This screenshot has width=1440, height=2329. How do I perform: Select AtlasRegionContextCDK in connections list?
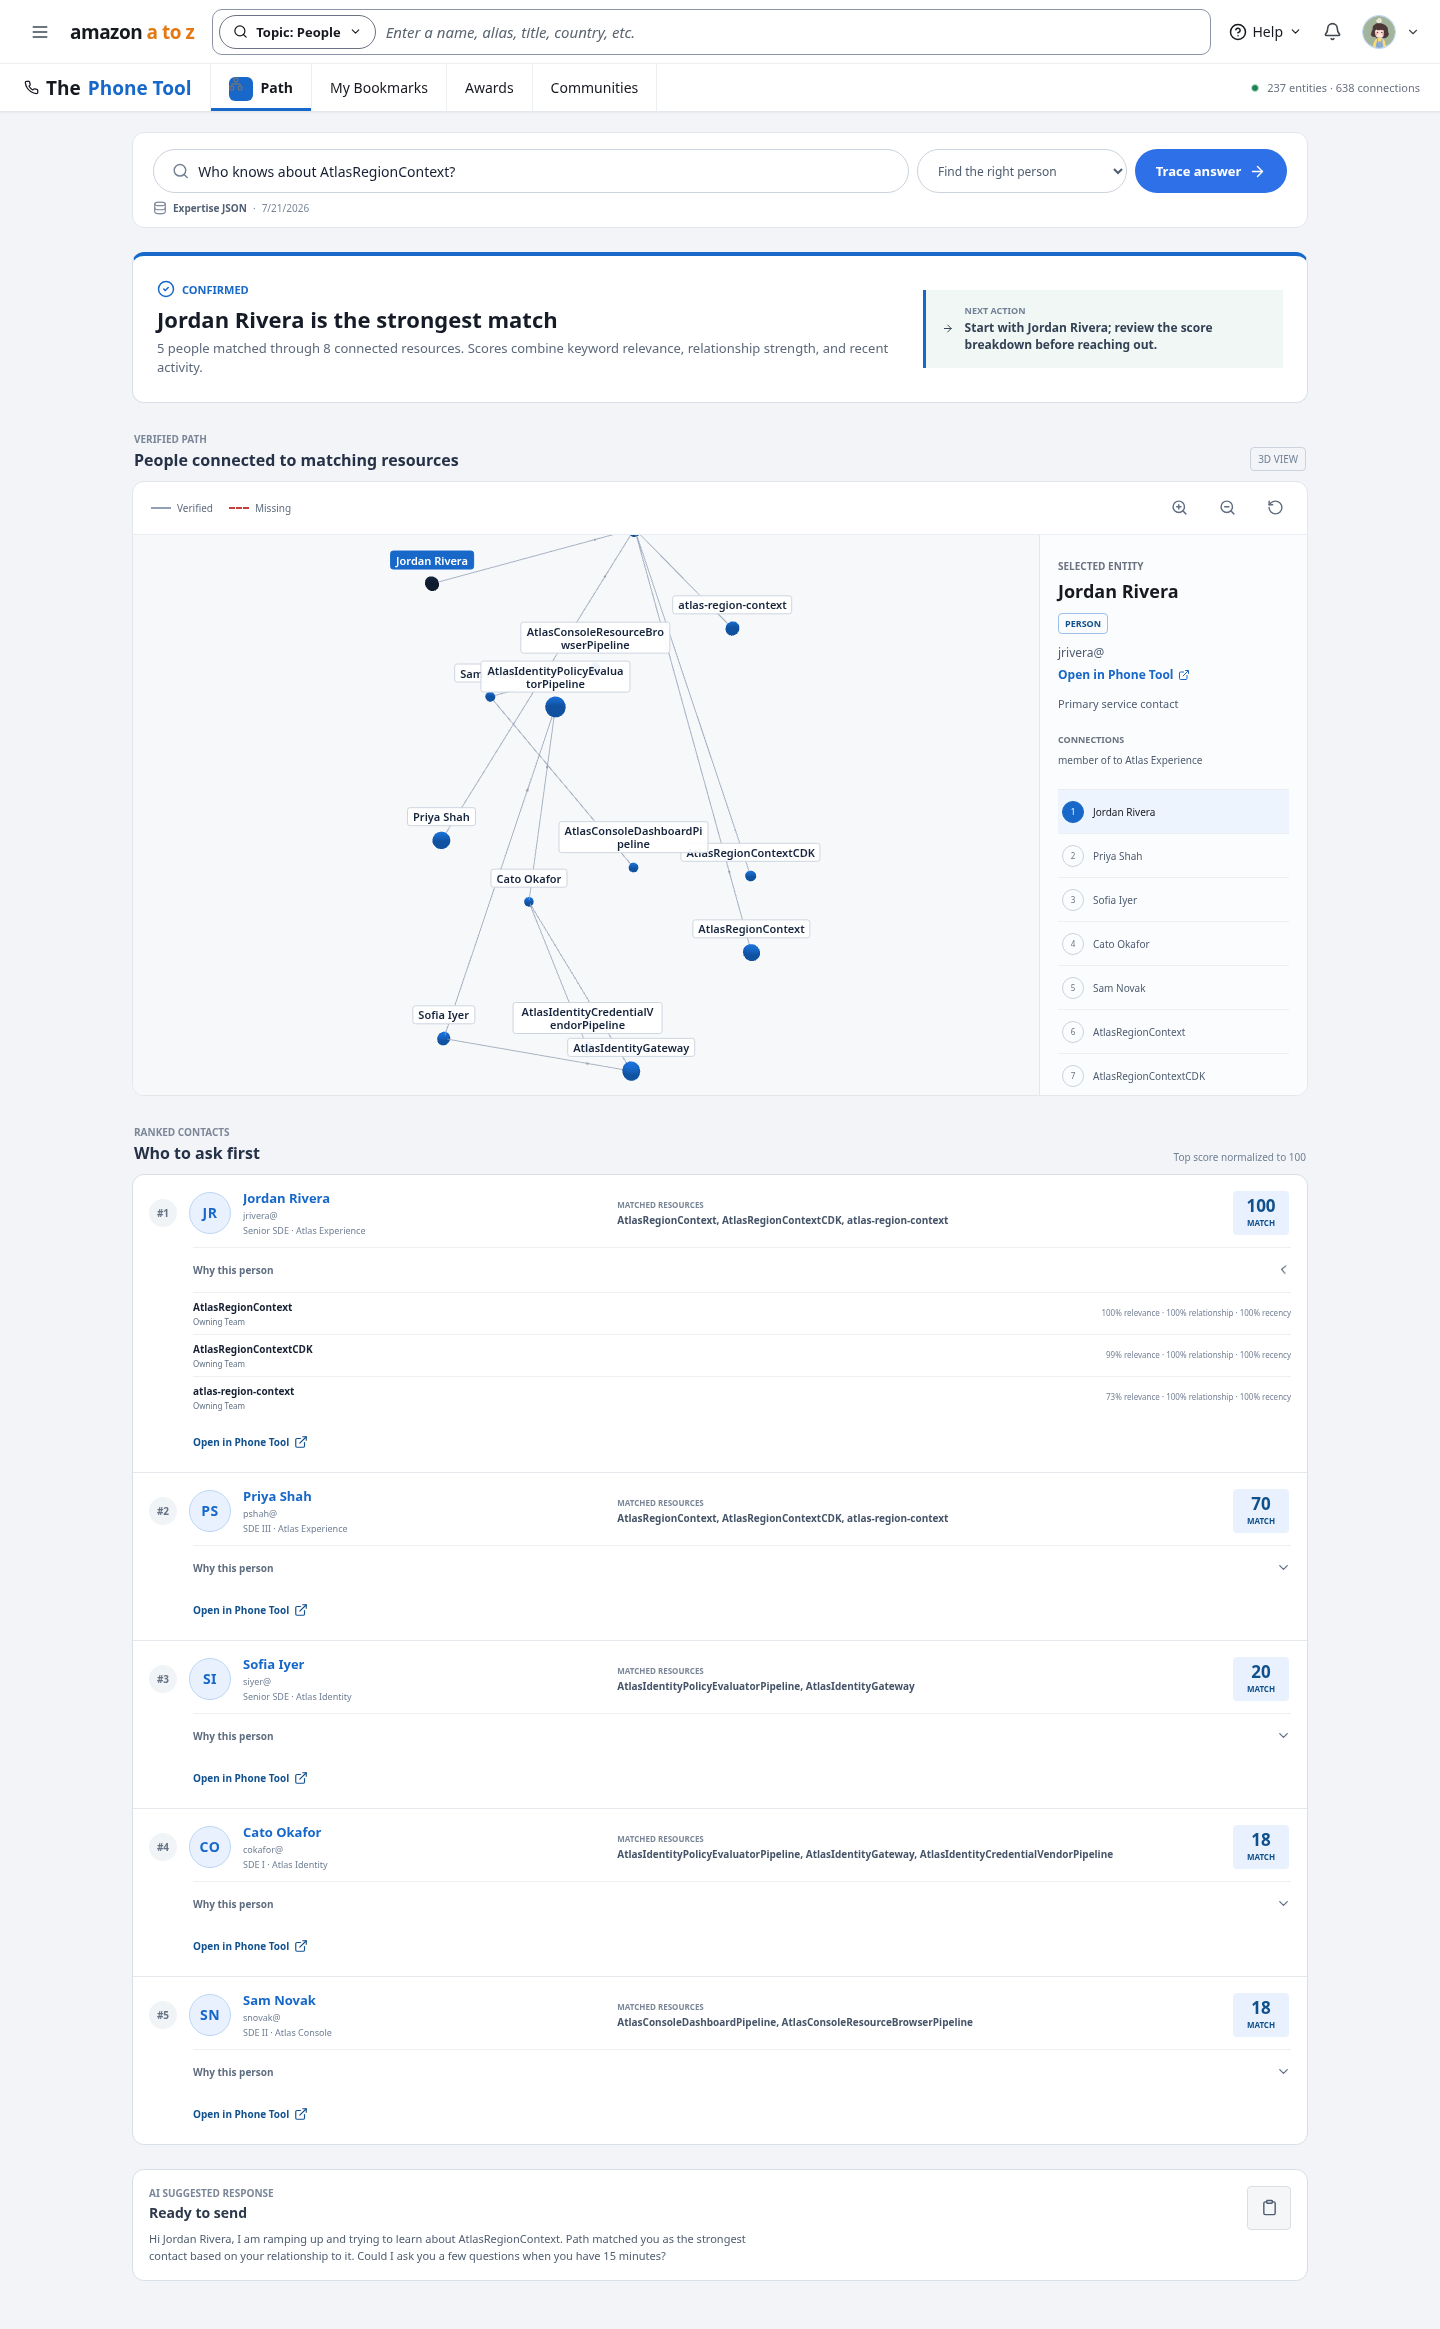click(1173, 1076)
